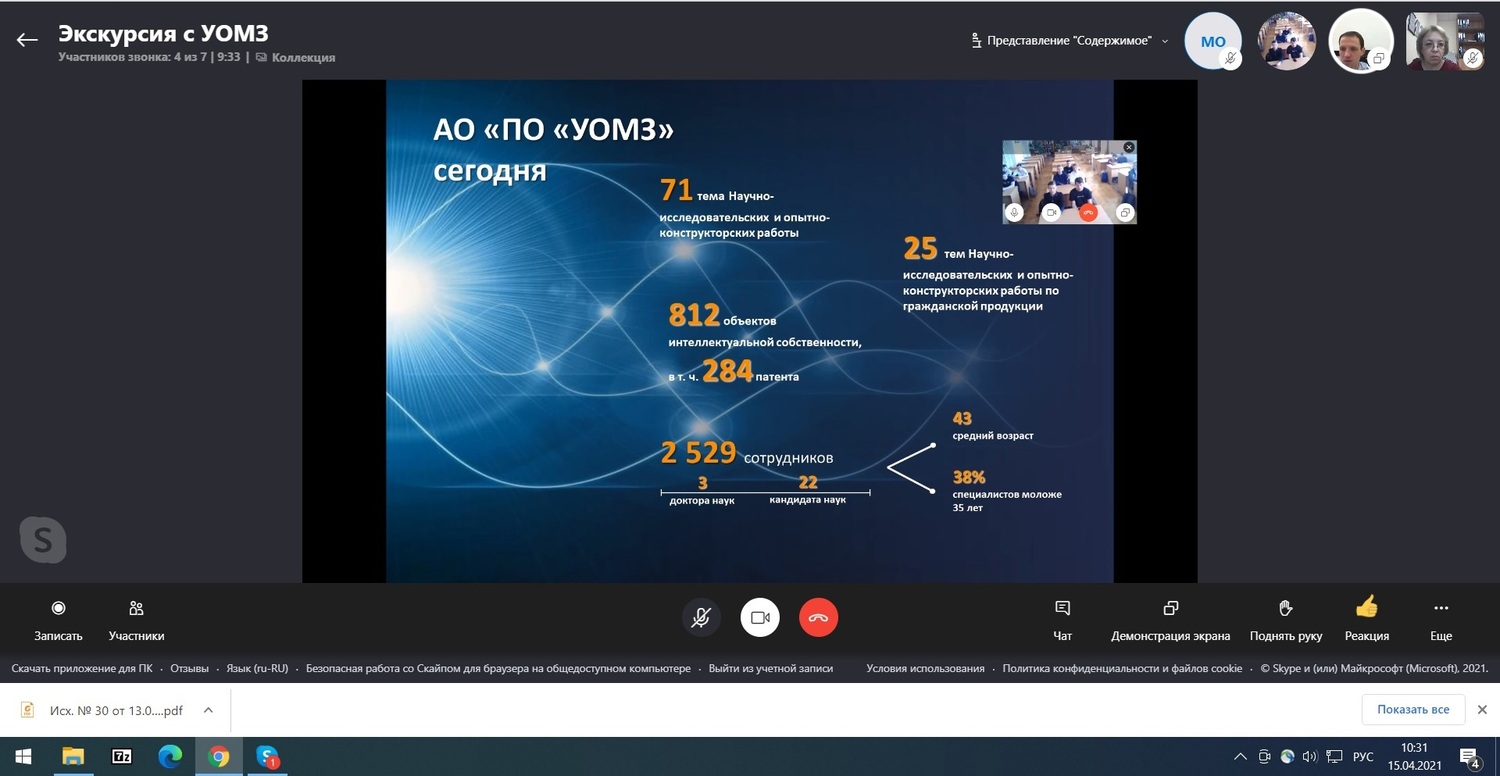
Task: Mute microphone in the floating self-view window
Action: (1014, 212)
